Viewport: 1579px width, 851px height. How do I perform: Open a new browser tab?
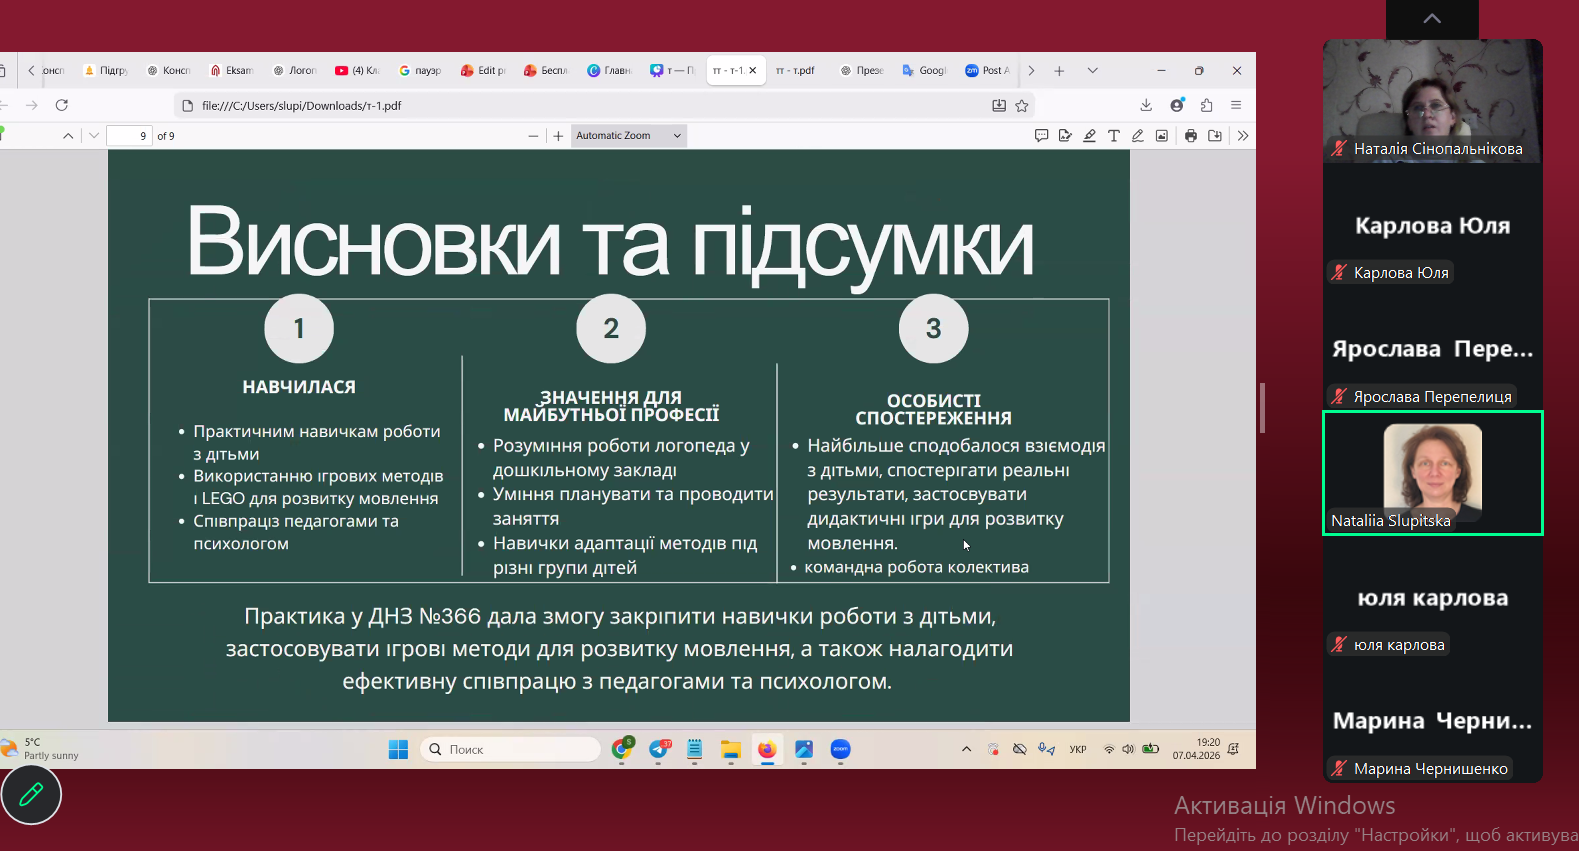coord(1059,71)
